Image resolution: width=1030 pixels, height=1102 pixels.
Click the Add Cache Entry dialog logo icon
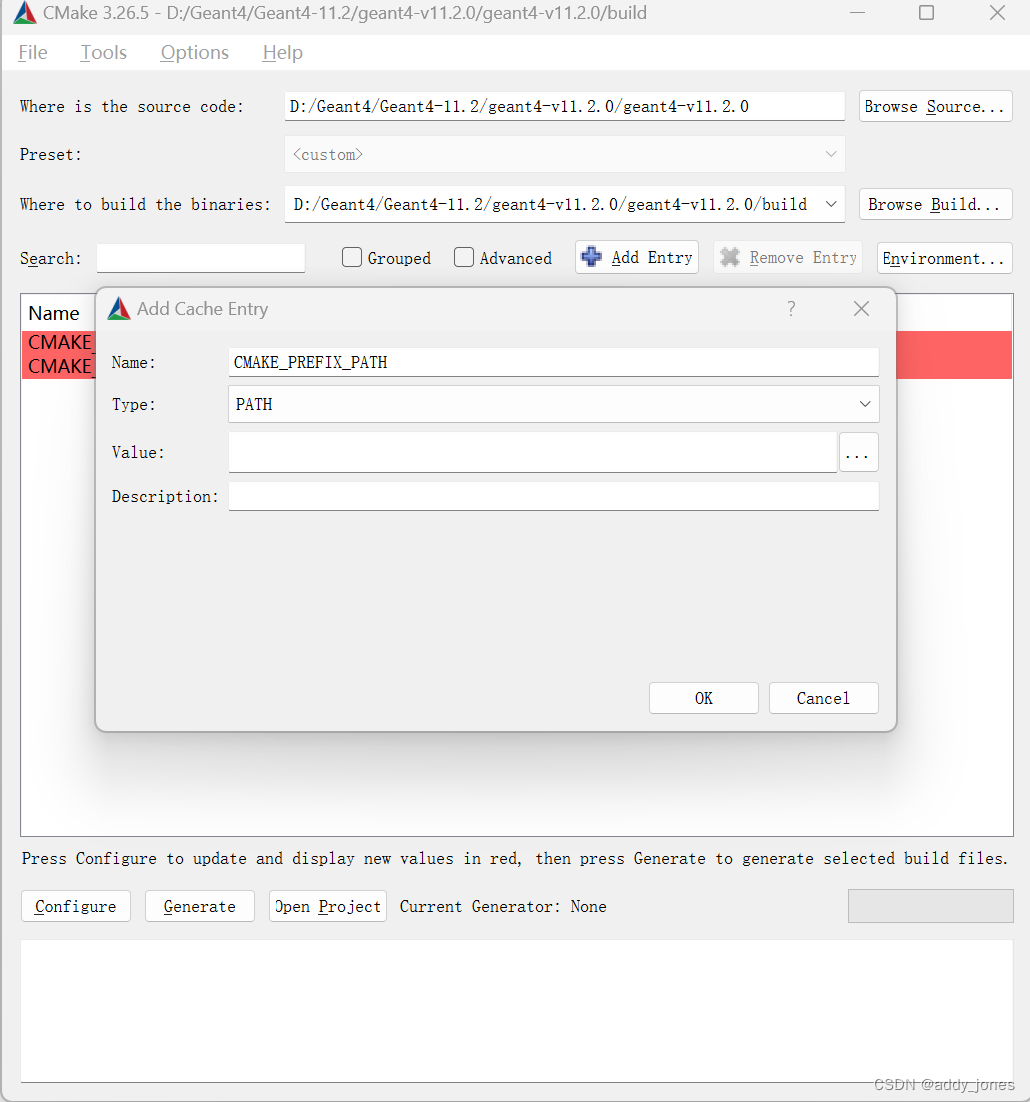tap(119, 309)
